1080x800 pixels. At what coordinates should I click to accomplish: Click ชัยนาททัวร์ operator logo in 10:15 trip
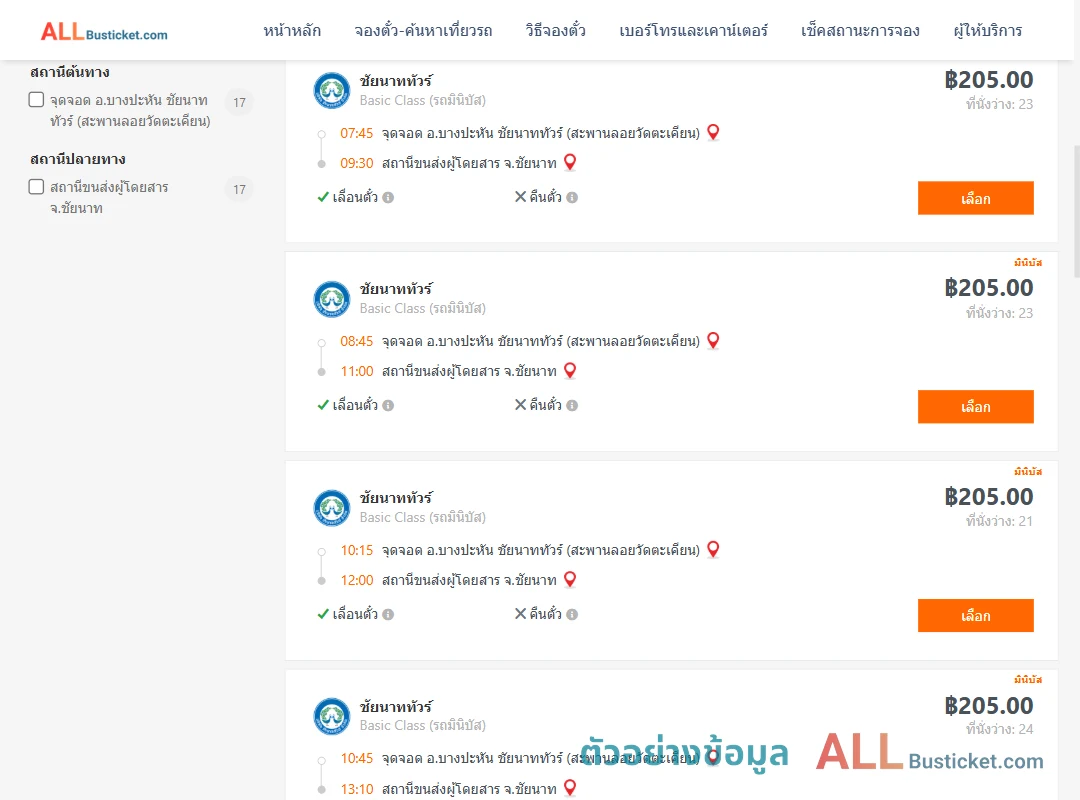(332, 508)
